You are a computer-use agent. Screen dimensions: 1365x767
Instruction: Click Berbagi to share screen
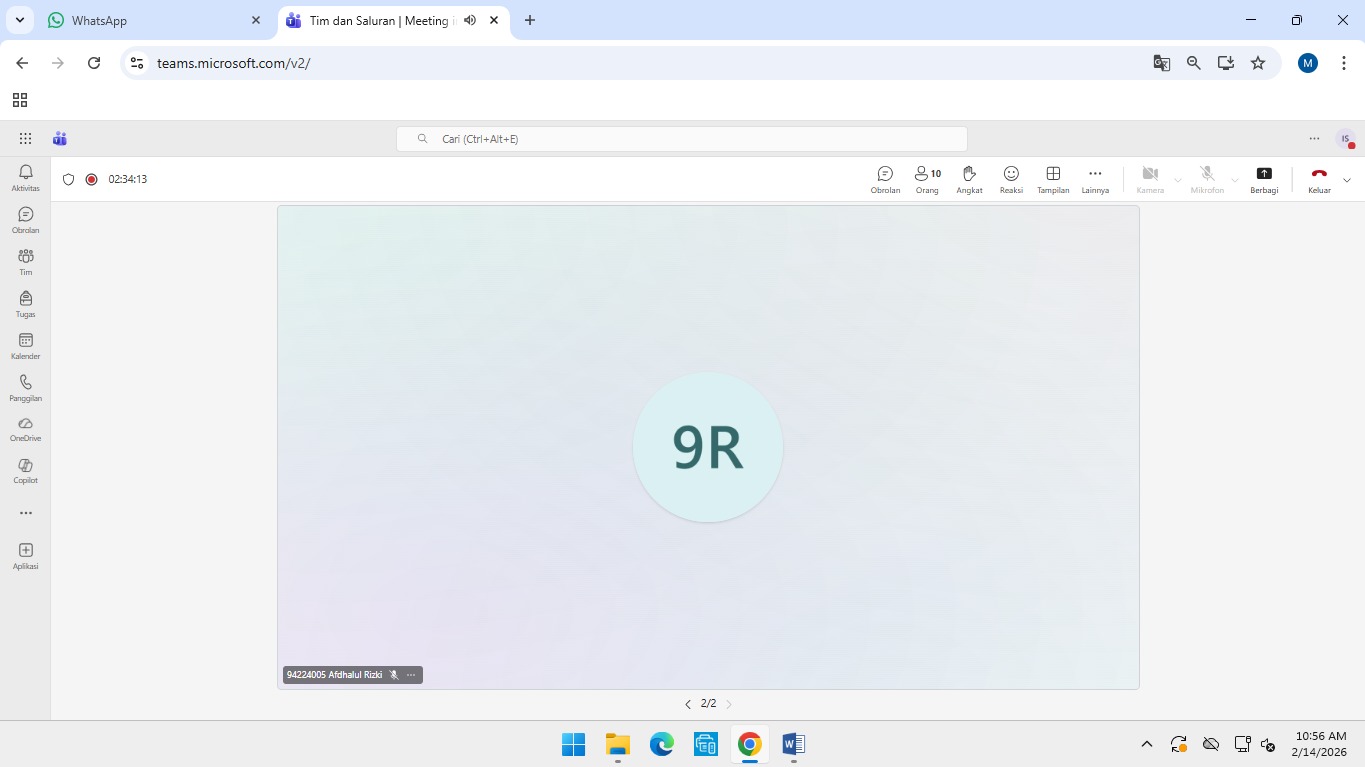pos(1264,179)
